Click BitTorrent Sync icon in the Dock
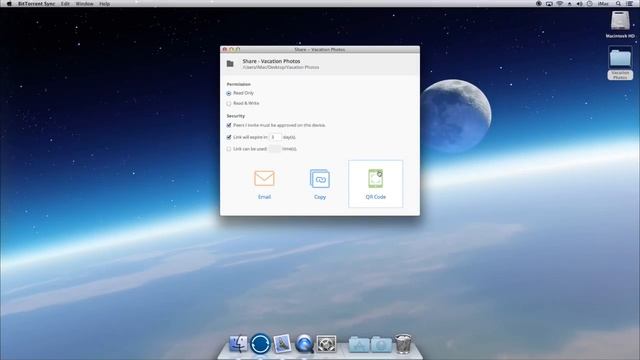Image resolution: width=640 pixels, height=360 pixels. coord(260,344)
